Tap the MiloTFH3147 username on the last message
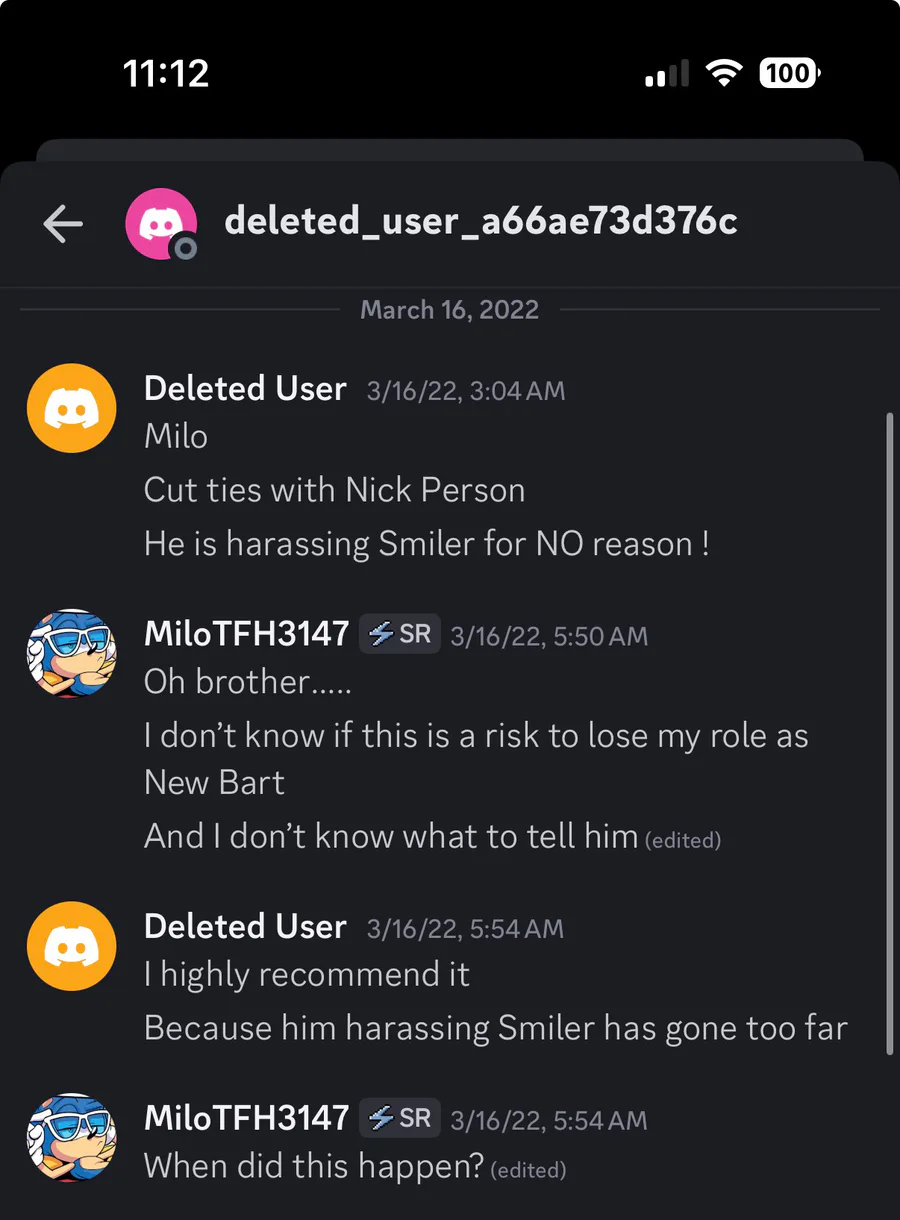Screen dimensions: 900x1220 pos(246,1118)
